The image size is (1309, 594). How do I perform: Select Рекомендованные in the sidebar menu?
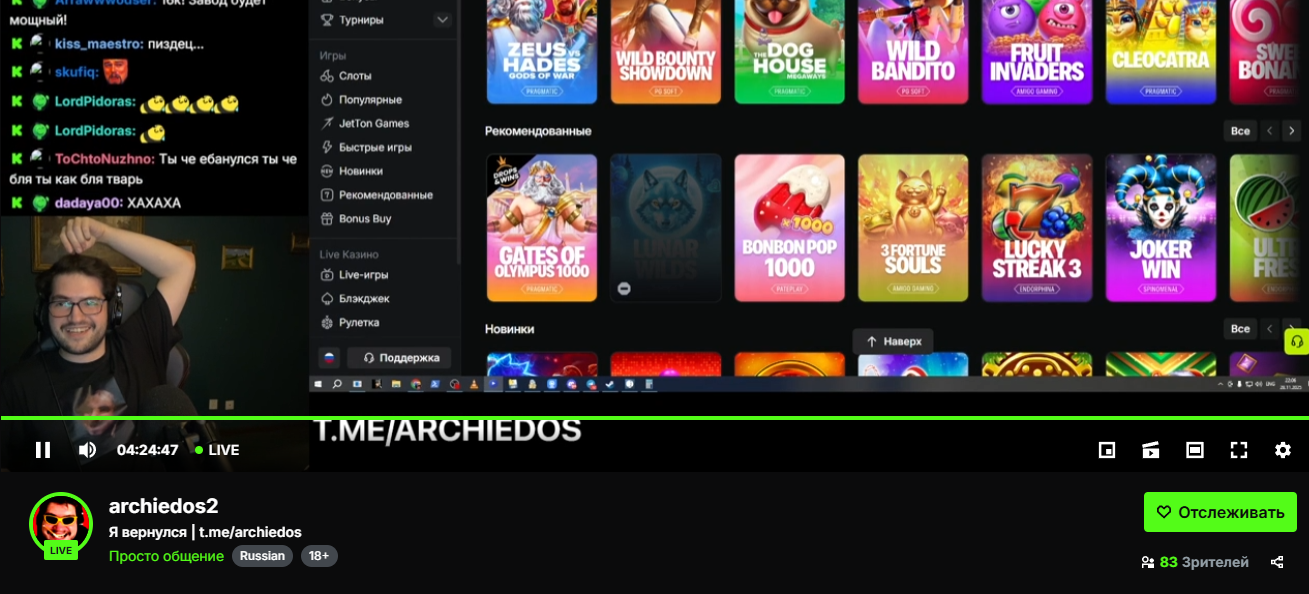pyautogui.click(x=385, y=195)
